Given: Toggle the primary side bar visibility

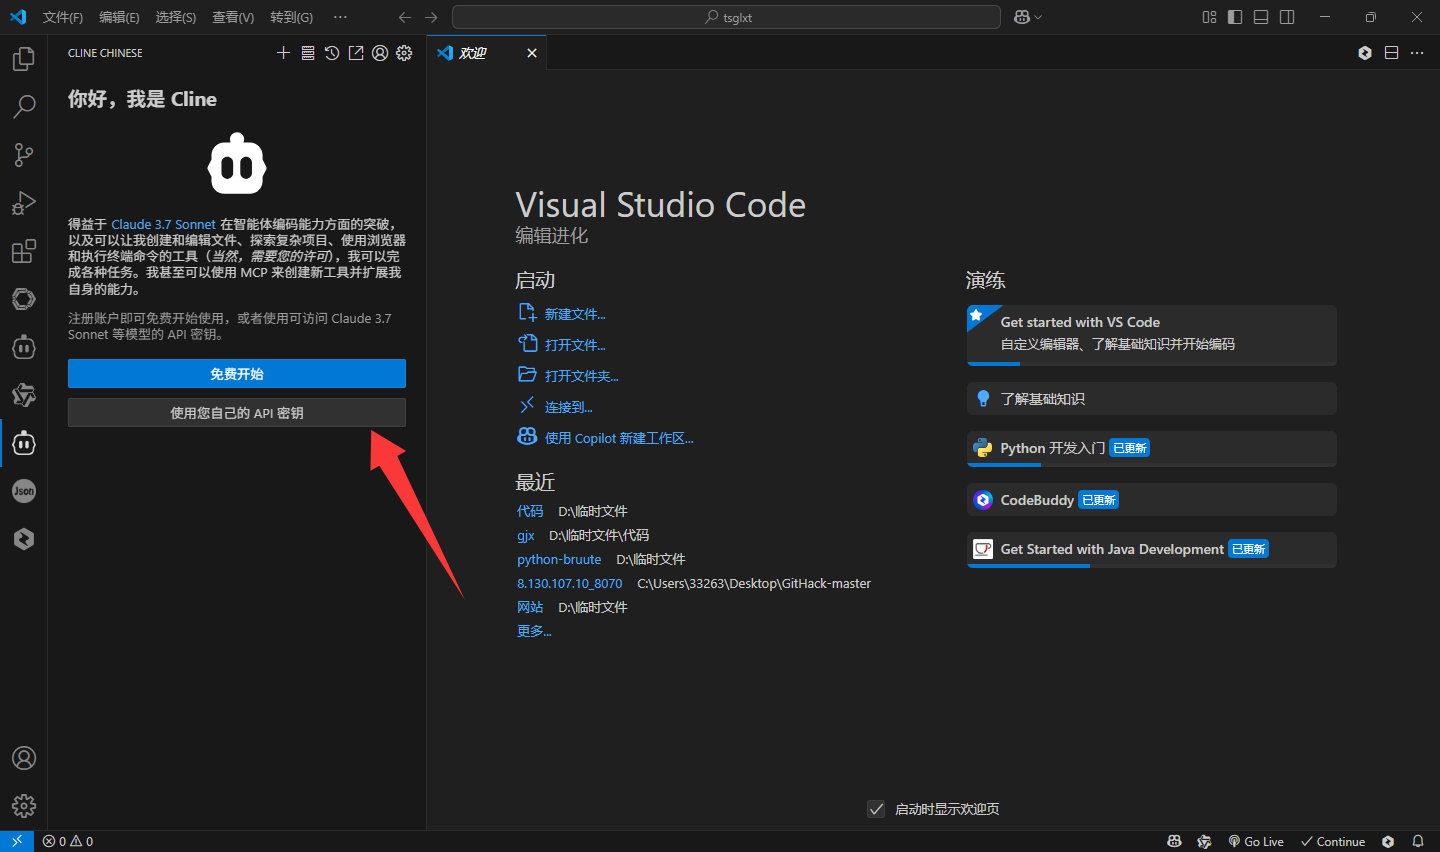Looking at the screenshot, I should click(1235, 17).
